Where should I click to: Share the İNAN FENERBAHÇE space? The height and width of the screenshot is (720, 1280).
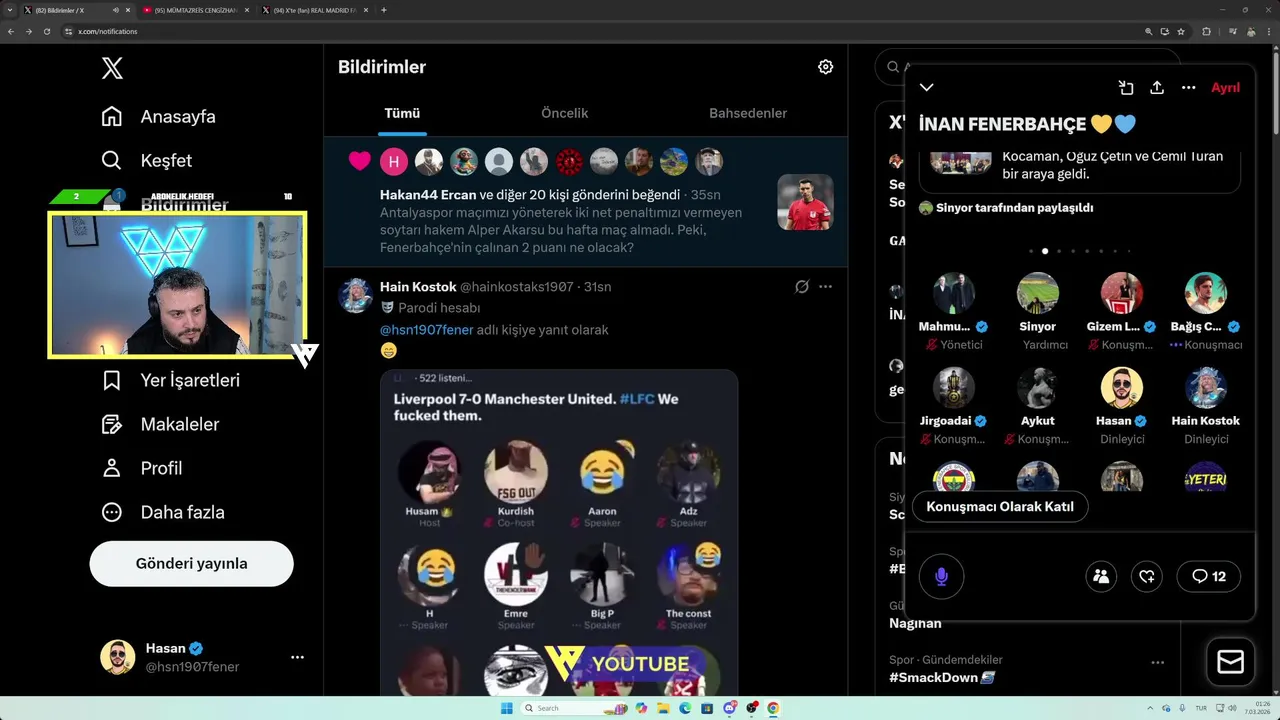[x=1157, y=87]
